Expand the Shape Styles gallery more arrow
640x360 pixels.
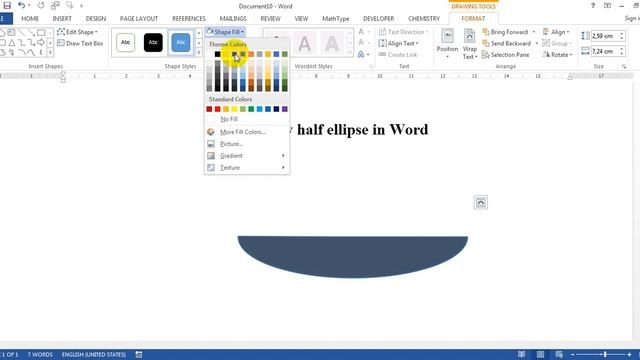click(x=199, y=53)
